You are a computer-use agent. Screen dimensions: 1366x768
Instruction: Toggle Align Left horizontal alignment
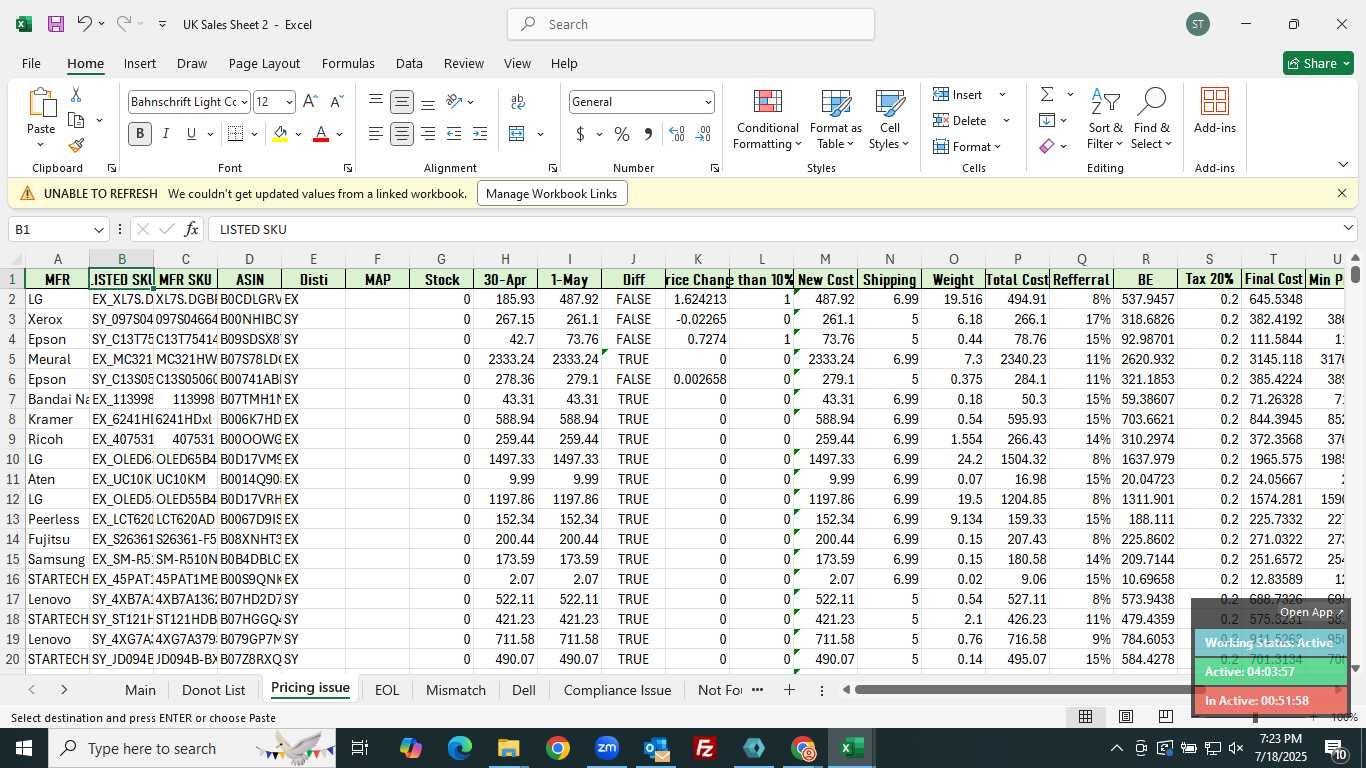pos(376,134)
